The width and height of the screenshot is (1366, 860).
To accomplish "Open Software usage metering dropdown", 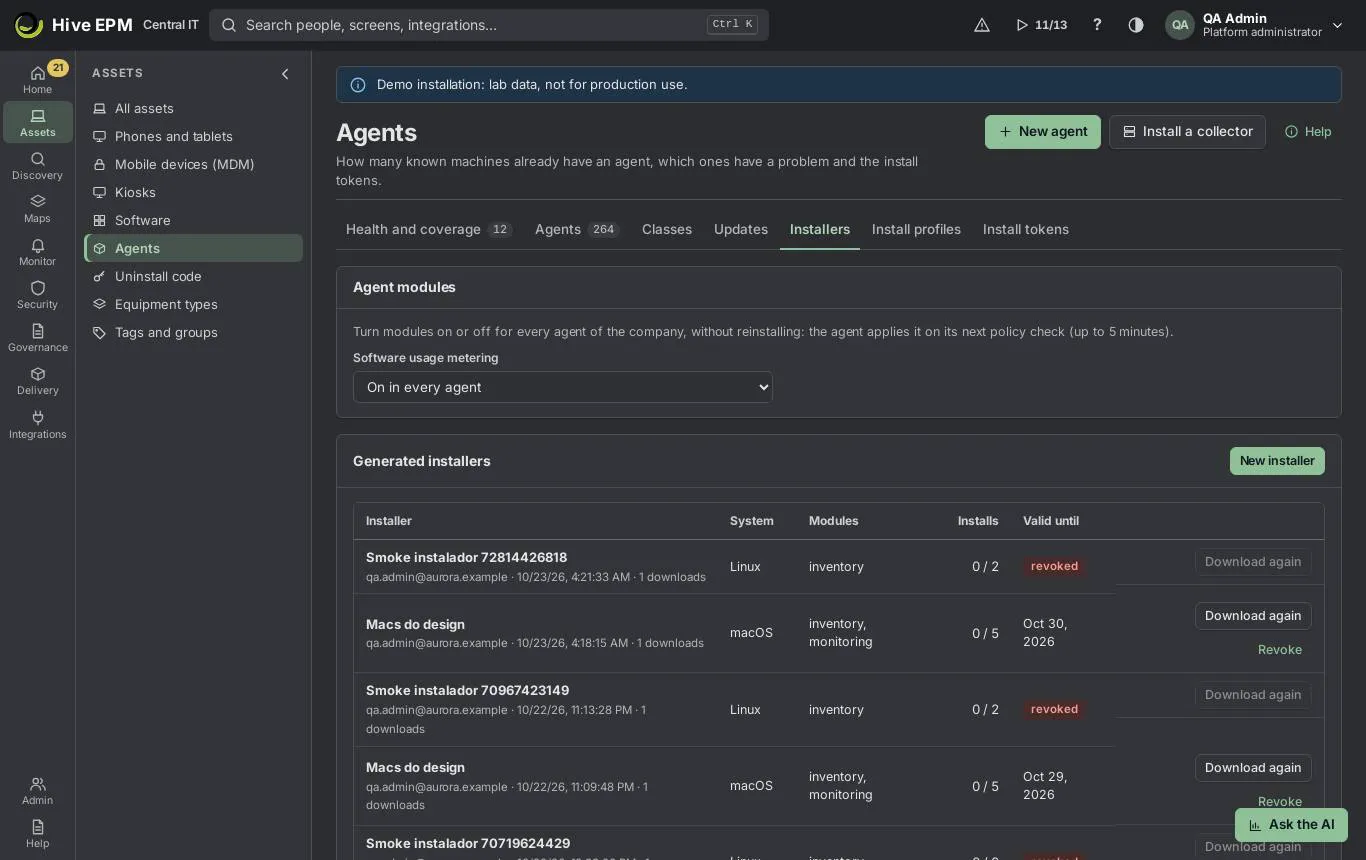I will pyautogui.click(x=563, y=387).
